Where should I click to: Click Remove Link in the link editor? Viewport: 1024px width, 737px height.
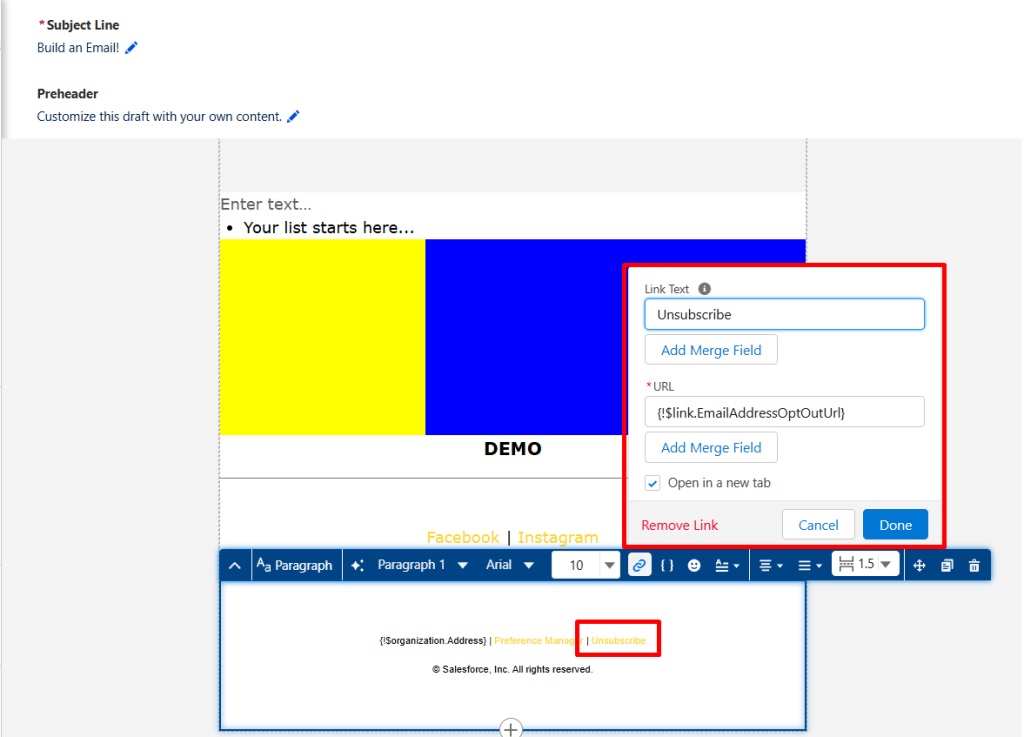click(679, 524)
